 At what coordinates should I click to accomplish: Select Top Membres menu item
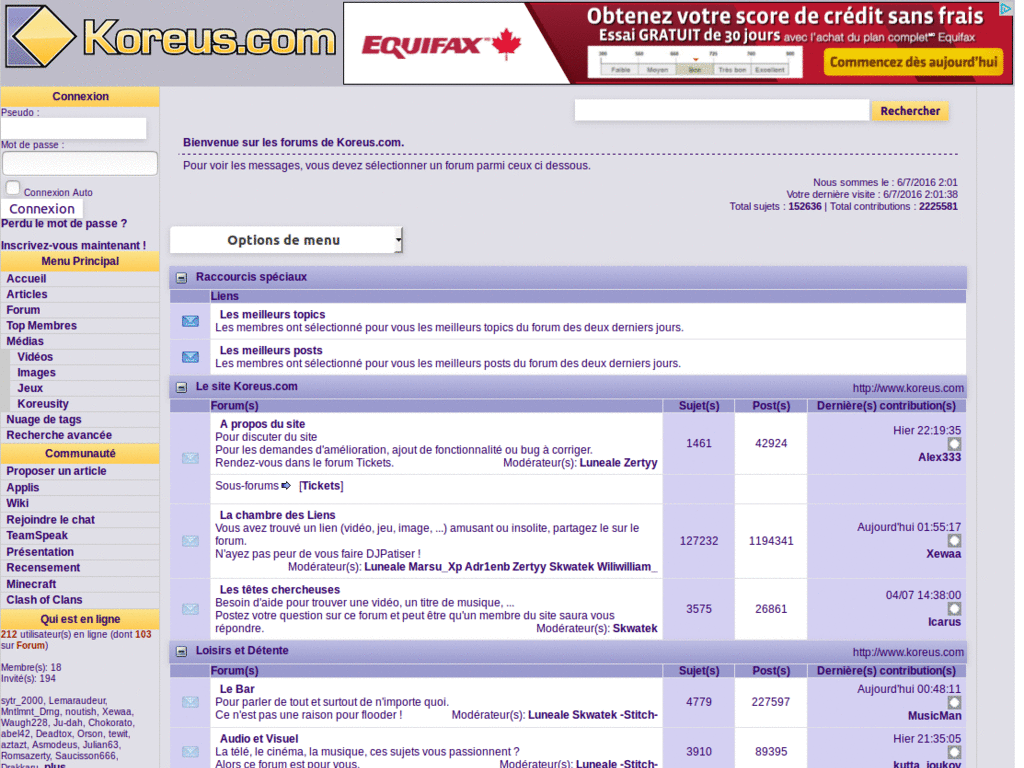[x=41, y=326]
